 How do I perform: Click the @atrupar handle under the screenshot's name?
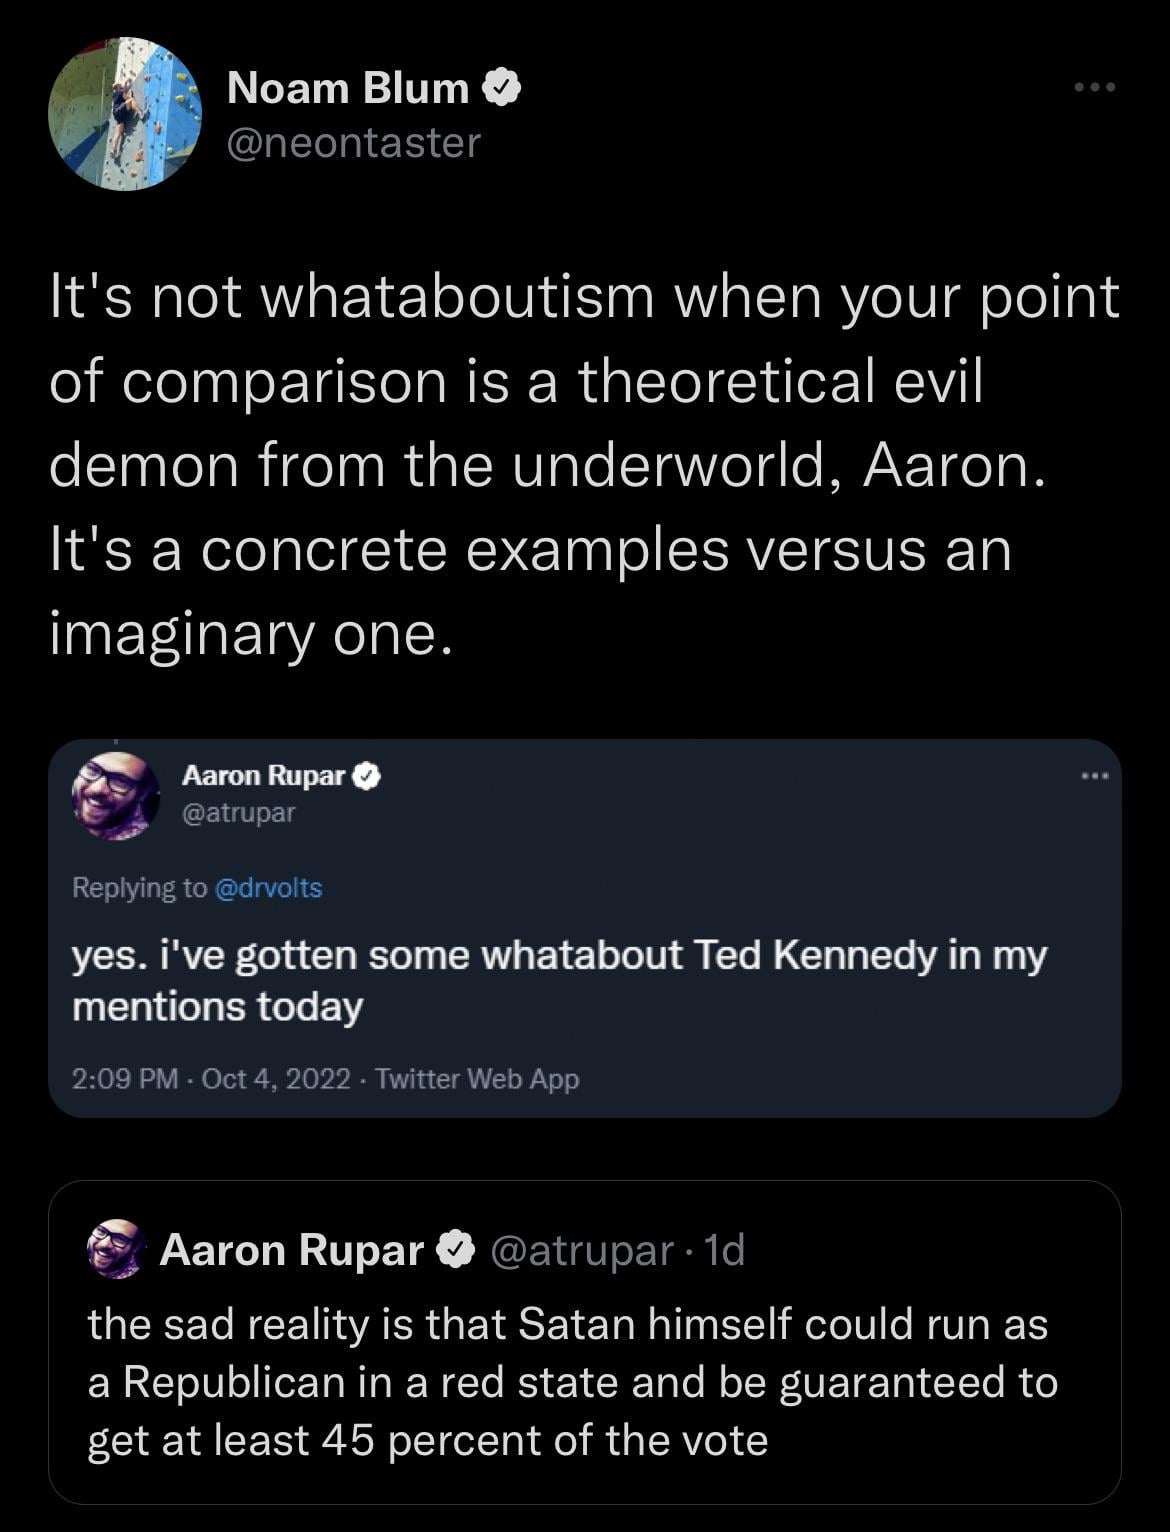pos(239,812)
